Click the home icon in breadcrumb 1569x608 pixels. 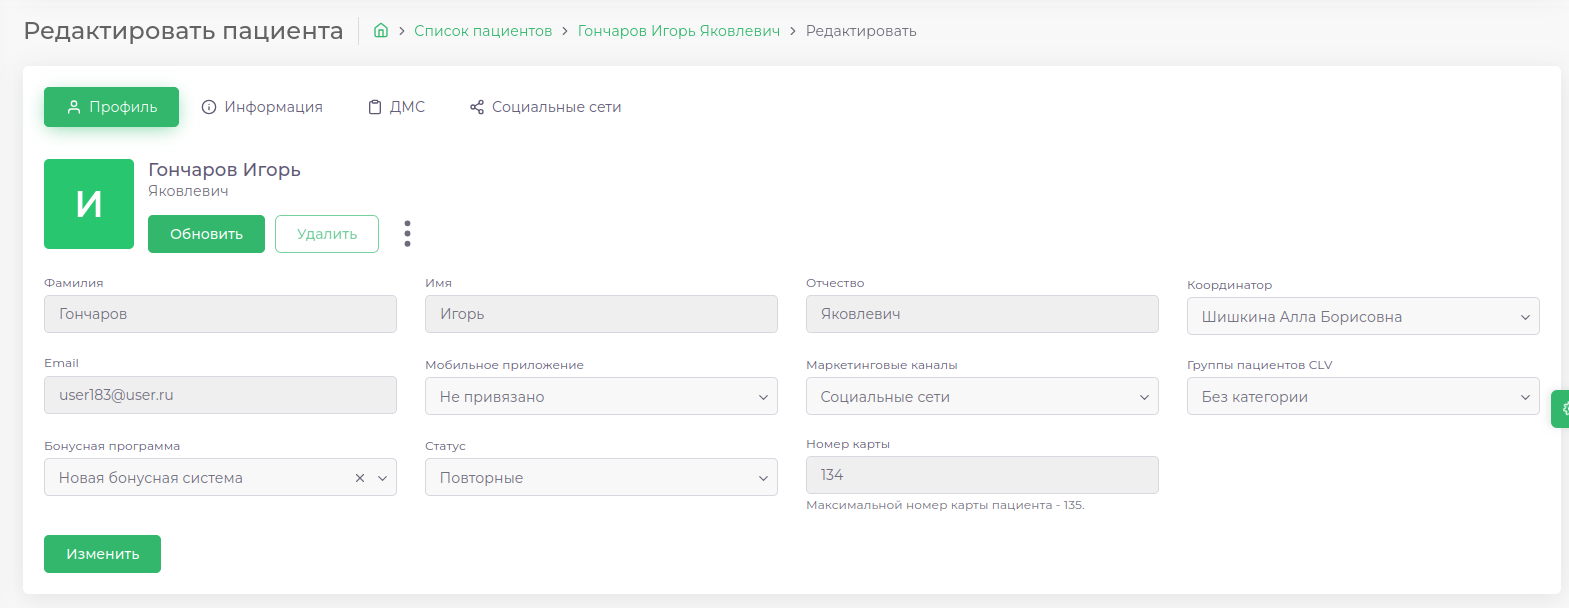(x=381, y=31)
